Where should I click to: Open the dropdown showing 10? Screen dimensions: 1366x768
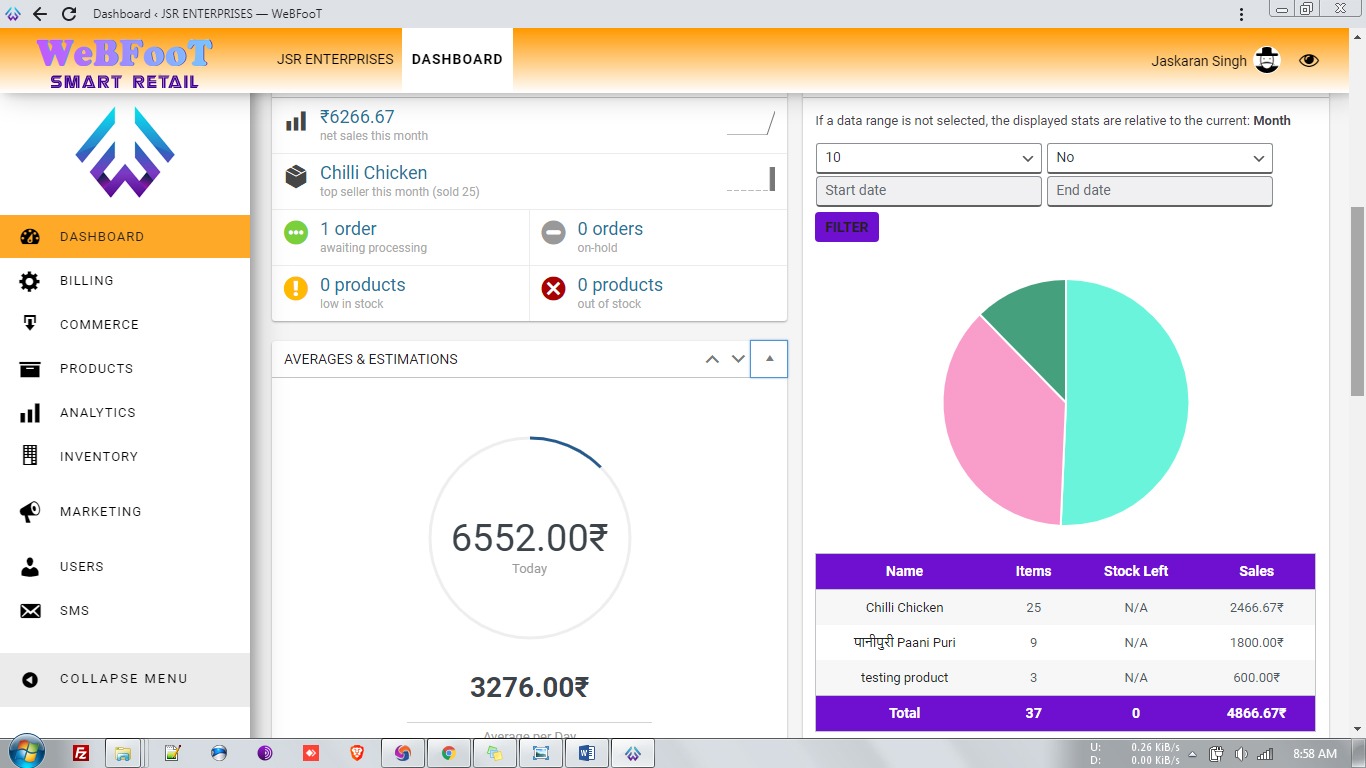coord(928,158)
